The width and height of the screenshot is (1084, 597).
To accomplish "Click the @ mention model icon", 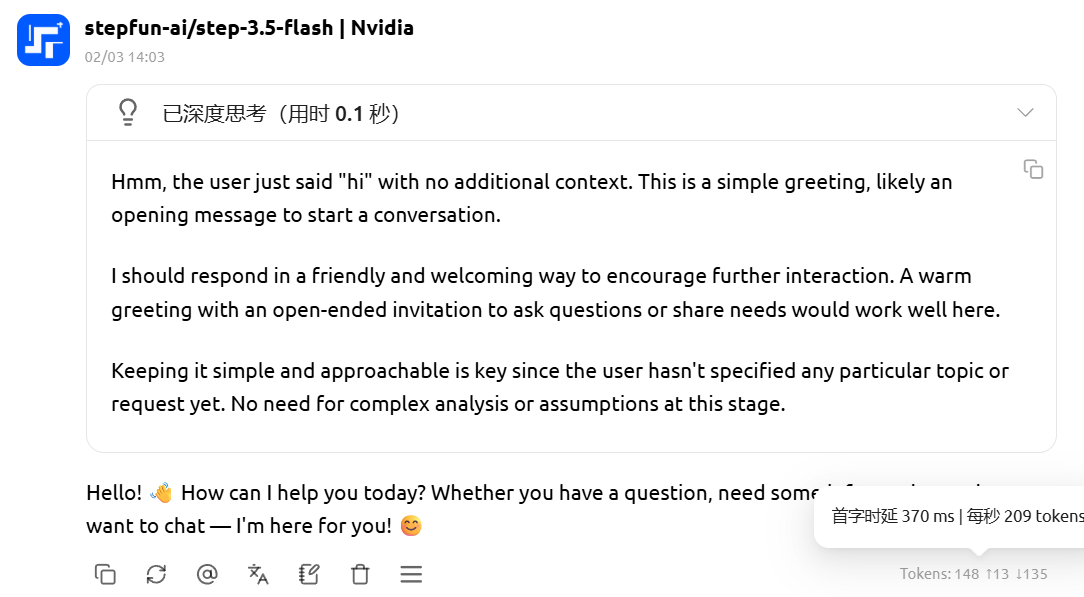I will [207, 574].
